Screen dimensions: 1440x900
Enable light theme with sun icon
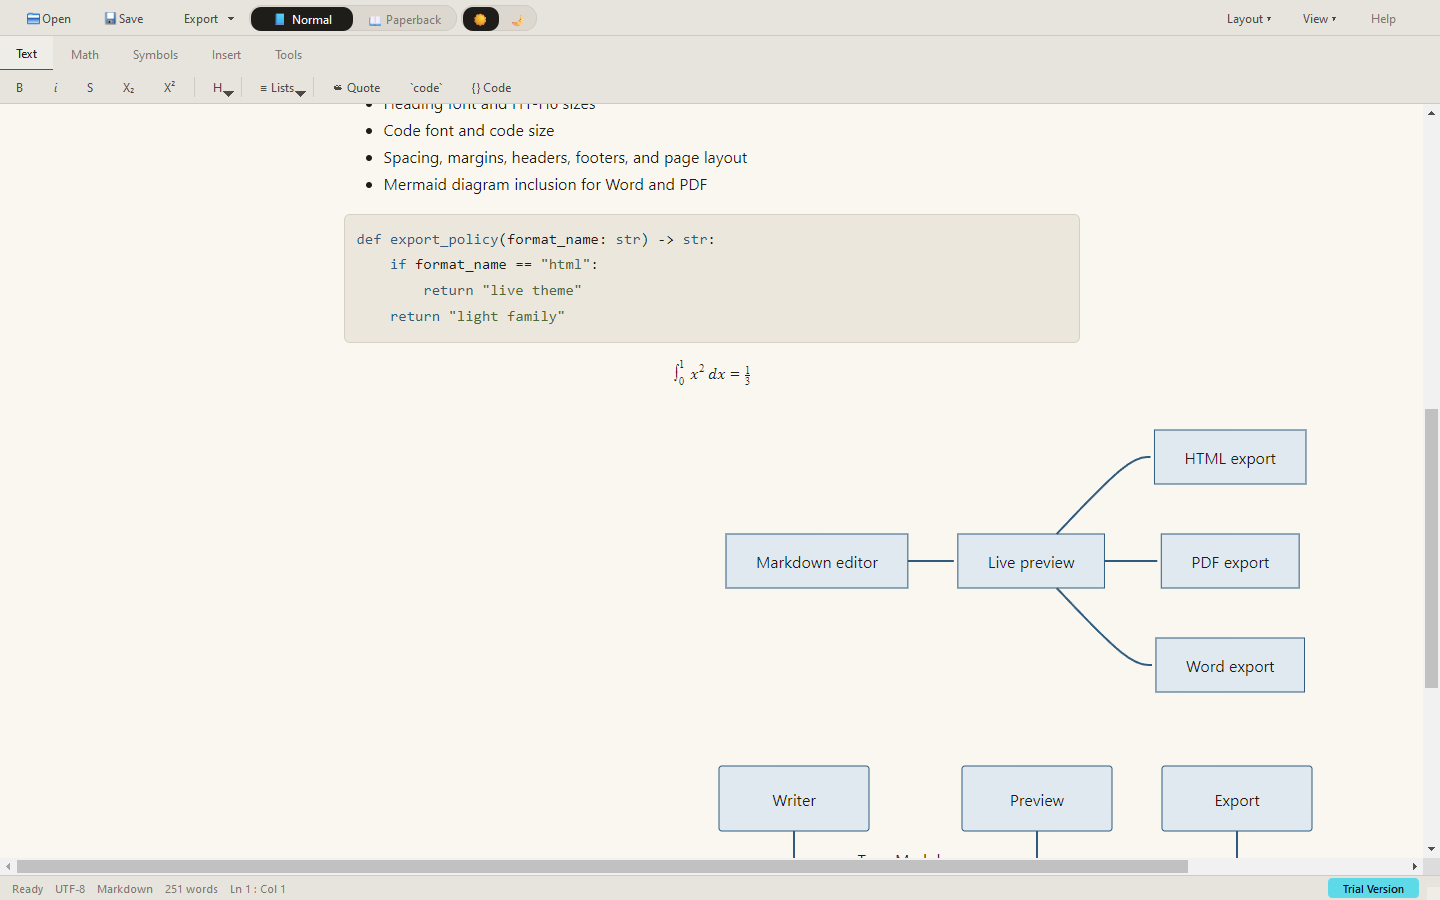pyautogui.click(x=480, y=19)
